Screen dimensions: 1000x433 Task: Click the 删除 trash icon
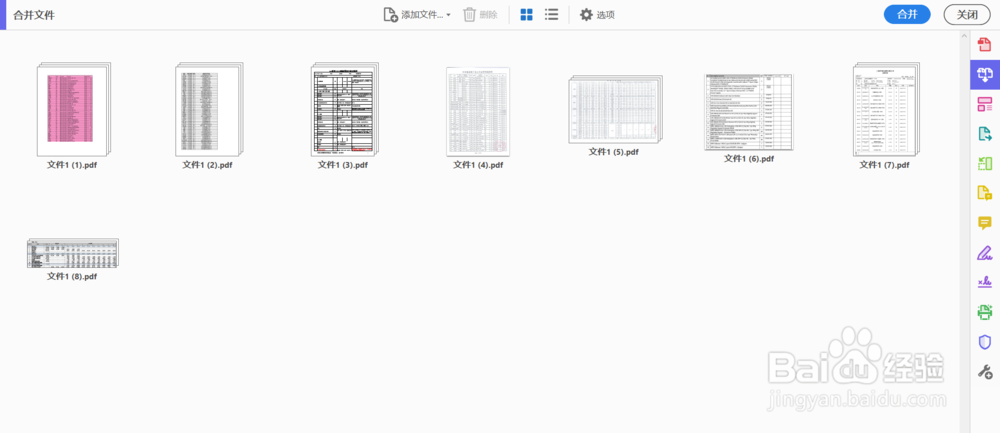(x=469, y=15)
